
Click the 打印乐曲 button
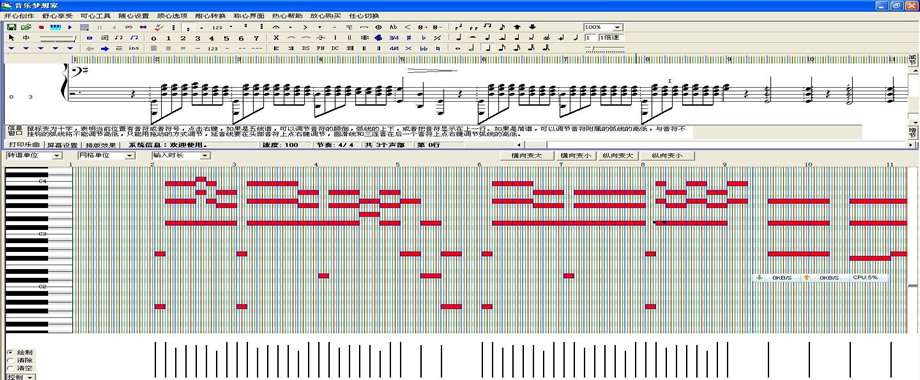pos(23,144)
